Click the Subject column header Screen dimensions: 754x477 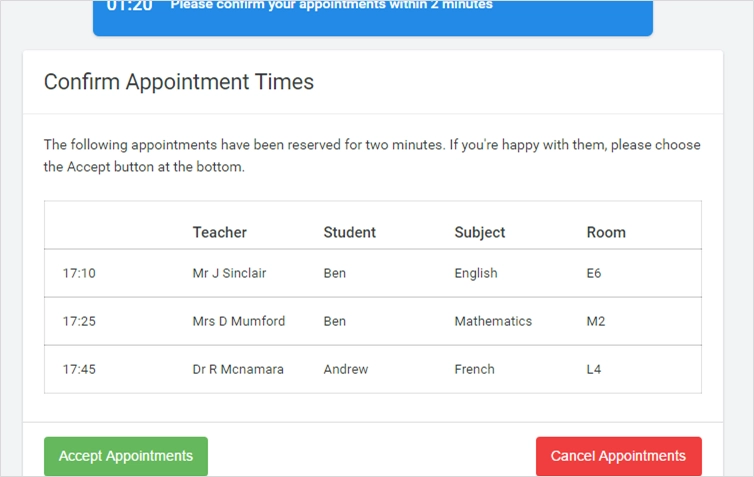point(479,232)
